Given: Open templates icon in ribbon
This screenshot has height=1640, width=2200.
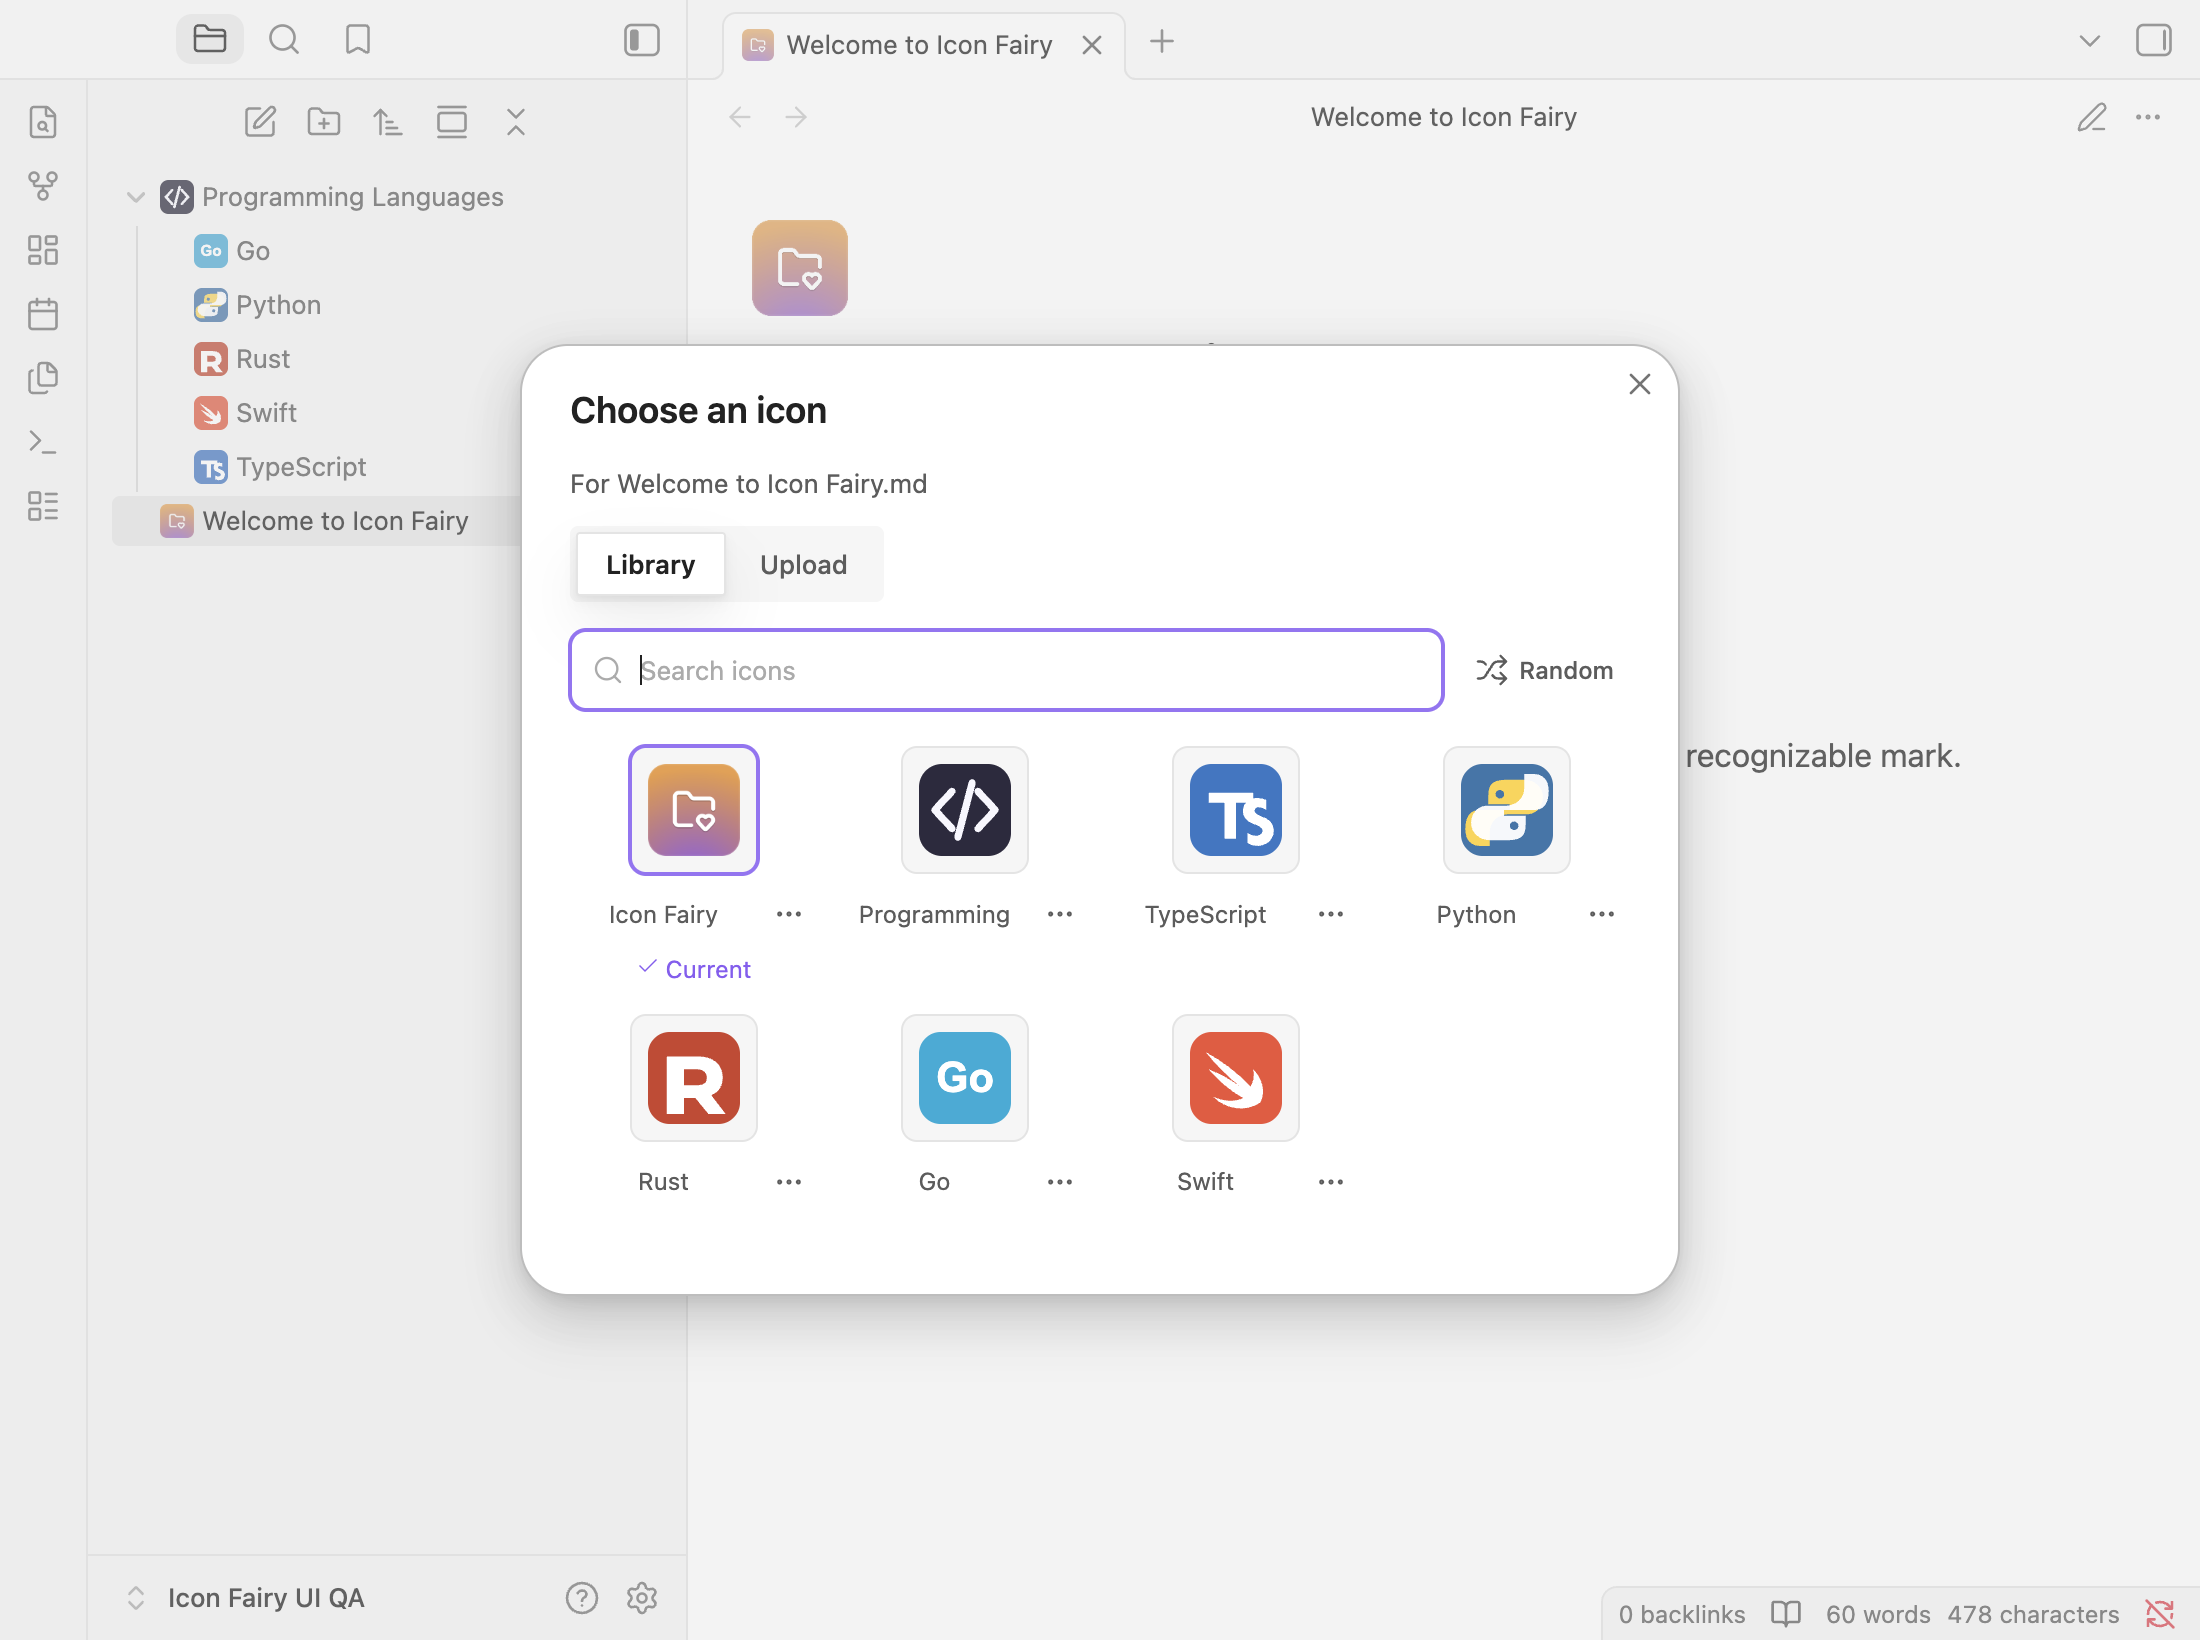Looking at the screenshot, I should 43,378.
